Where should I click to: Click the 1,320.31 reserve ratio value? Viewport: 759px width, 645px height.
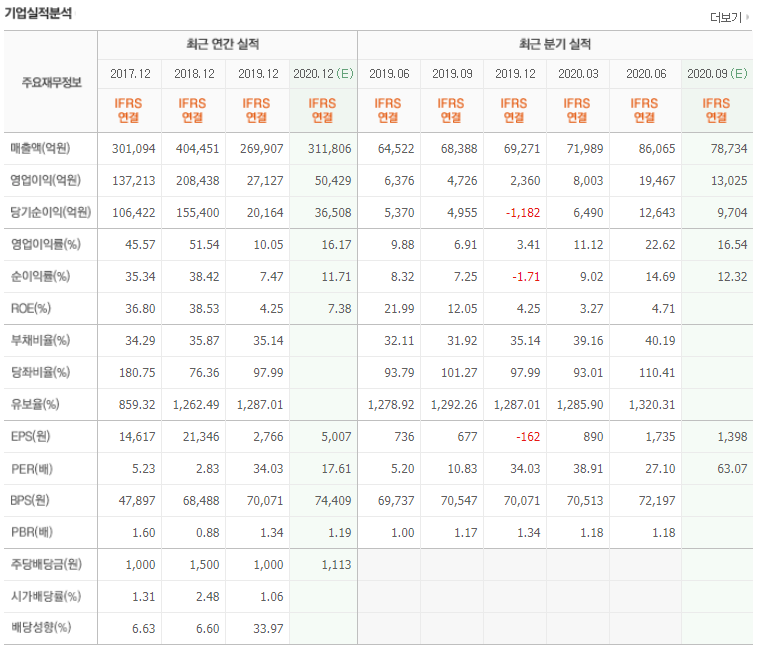(x=652, y=405)
